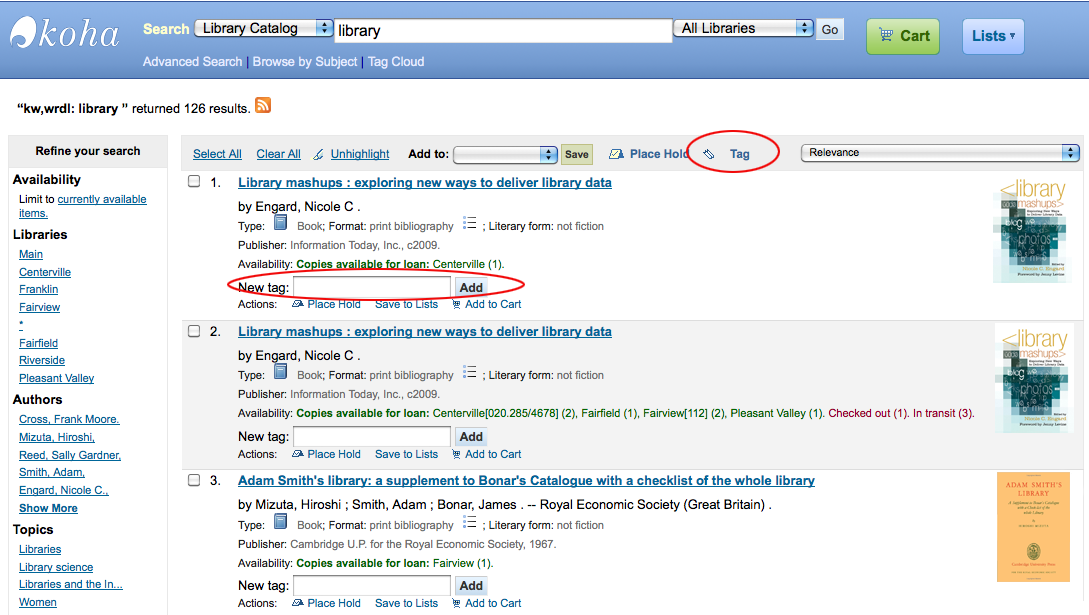Add result 2 to Cart via Actions

(486, 454)
